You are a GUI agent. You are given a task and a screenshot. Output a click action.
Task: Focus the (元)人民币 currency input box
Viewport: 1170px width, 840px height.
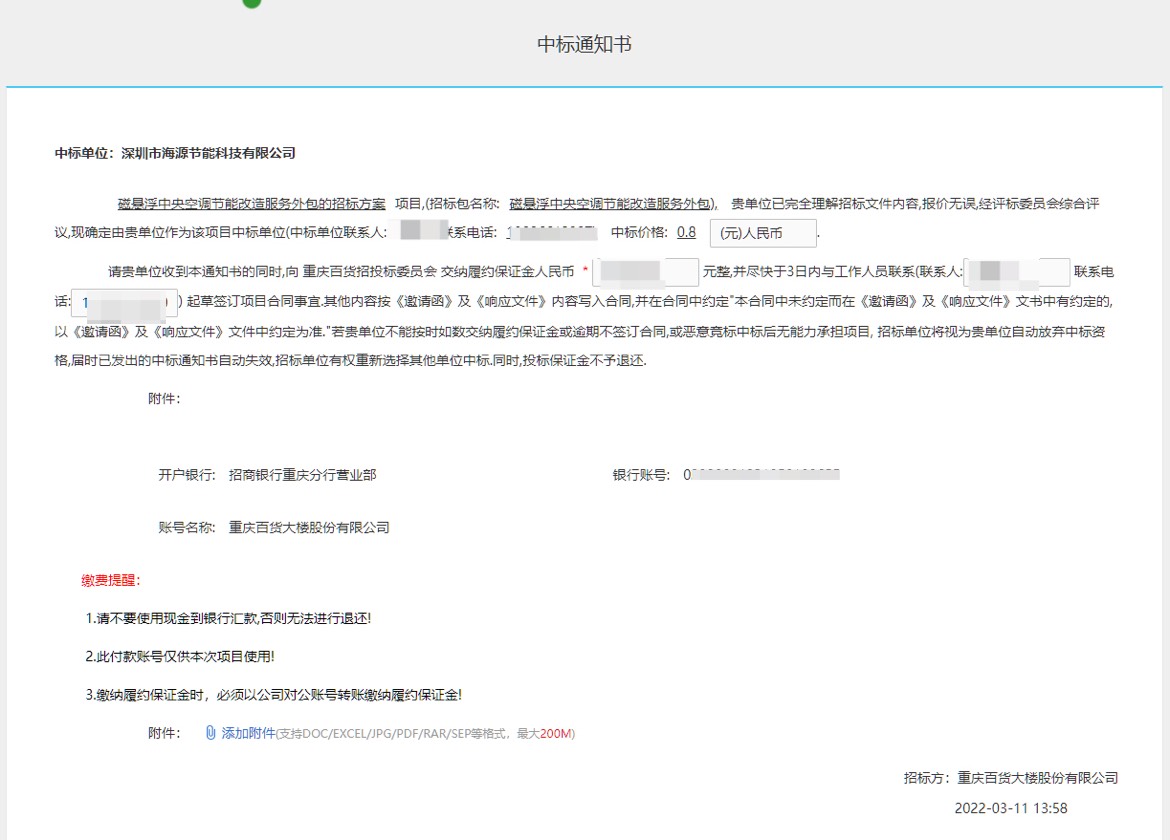pyautogui.click(x=762, y=233)
